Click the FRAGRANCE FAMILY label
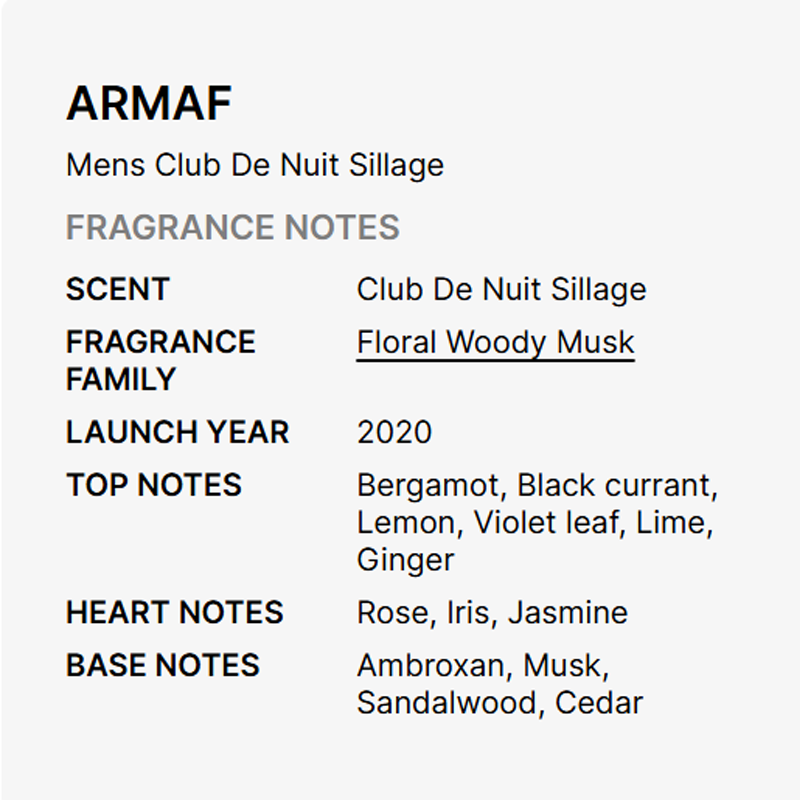 (160, 360)
